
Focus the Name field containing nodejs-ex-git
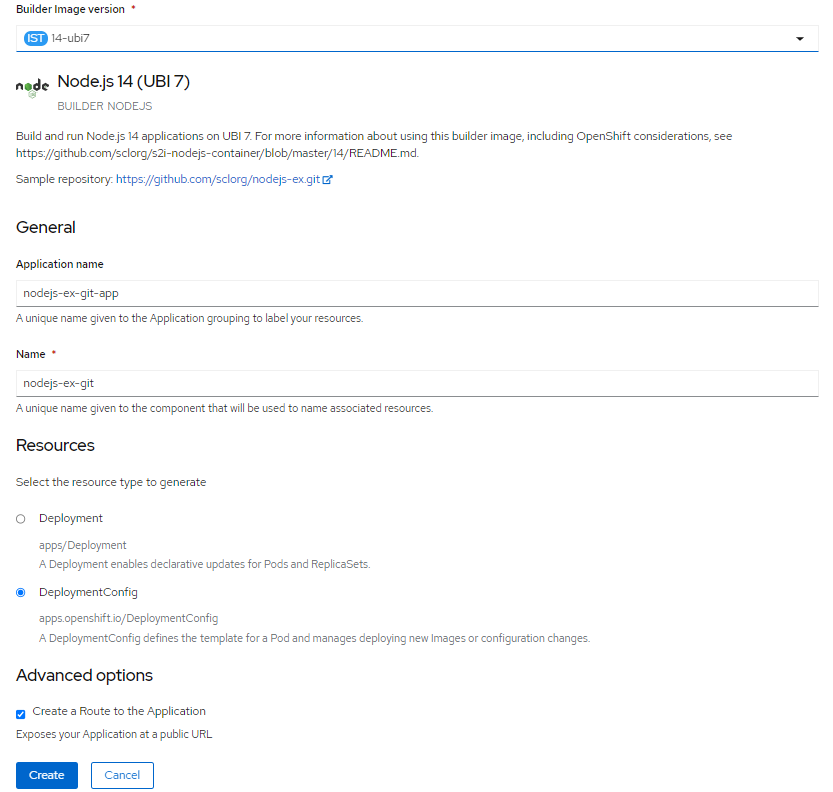416,383
